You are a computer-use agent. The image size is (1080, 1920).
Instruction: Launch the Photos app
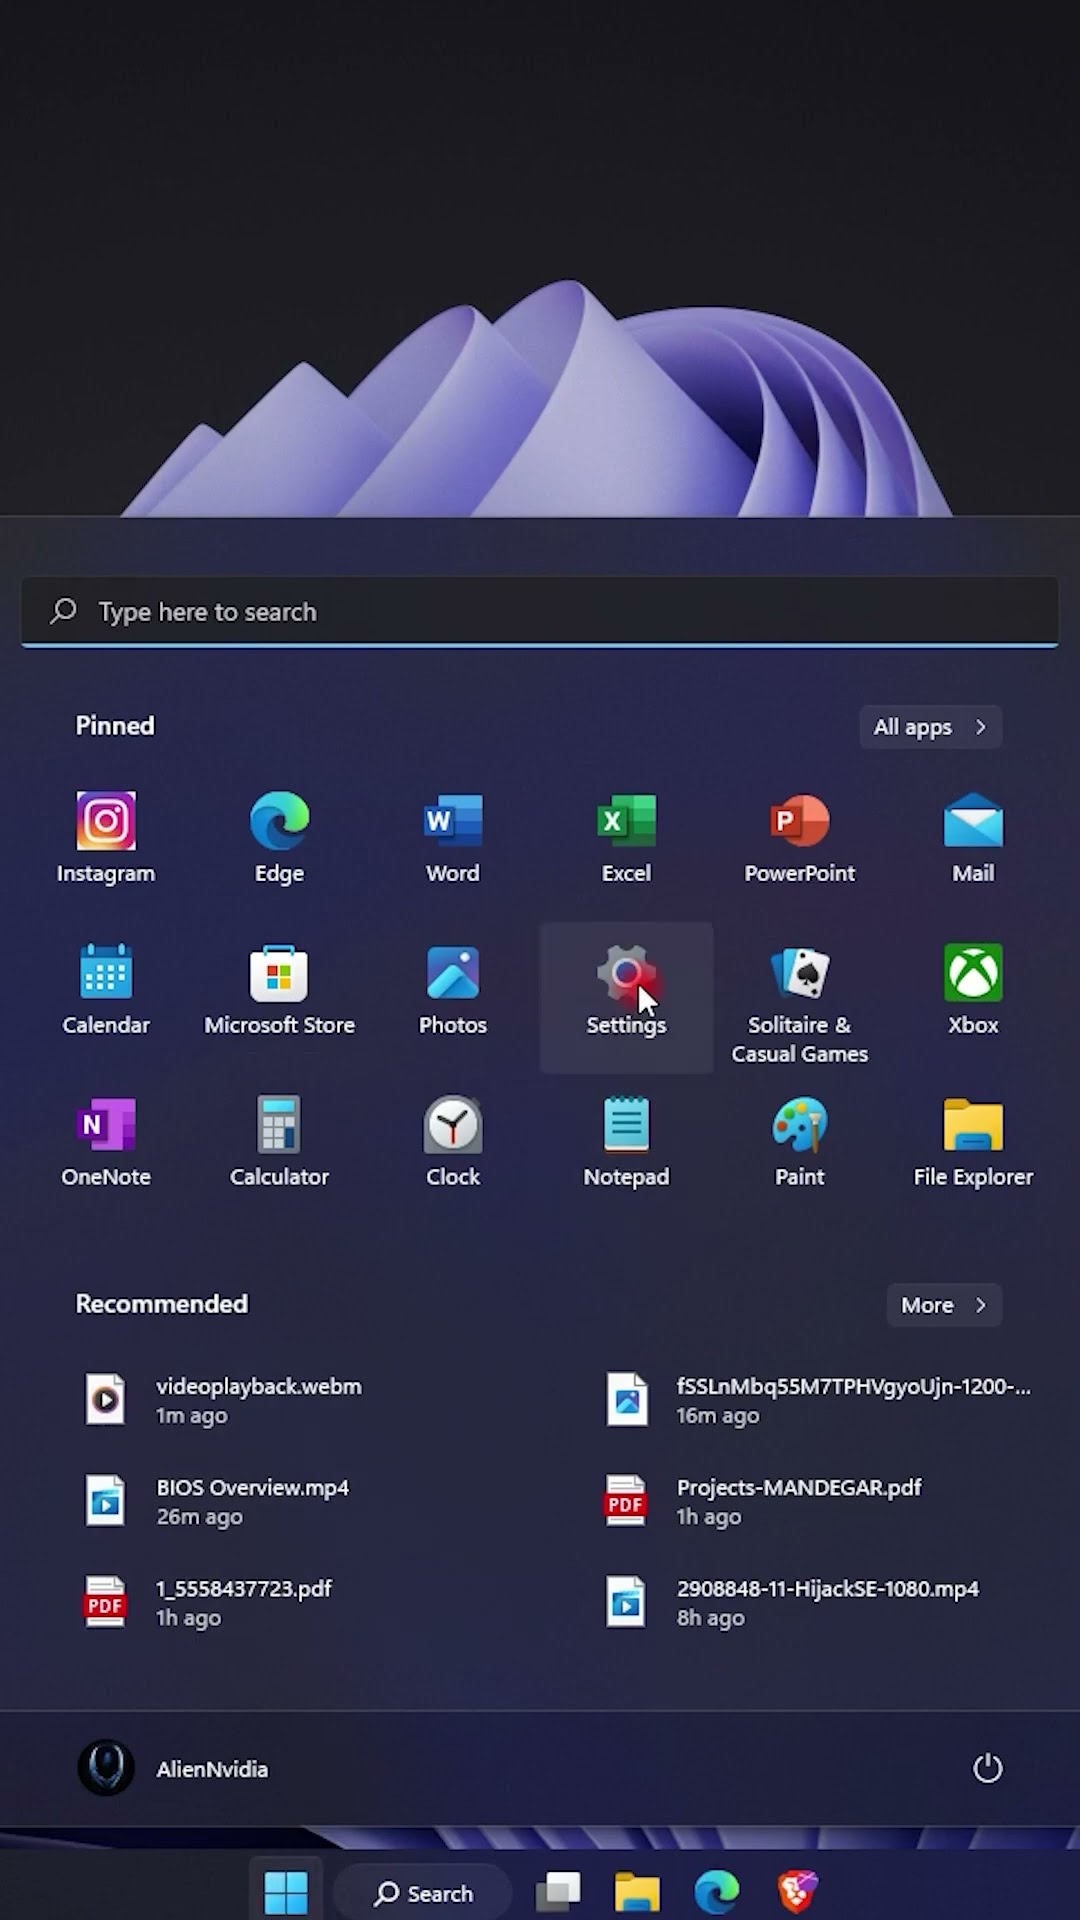[453, 990]
